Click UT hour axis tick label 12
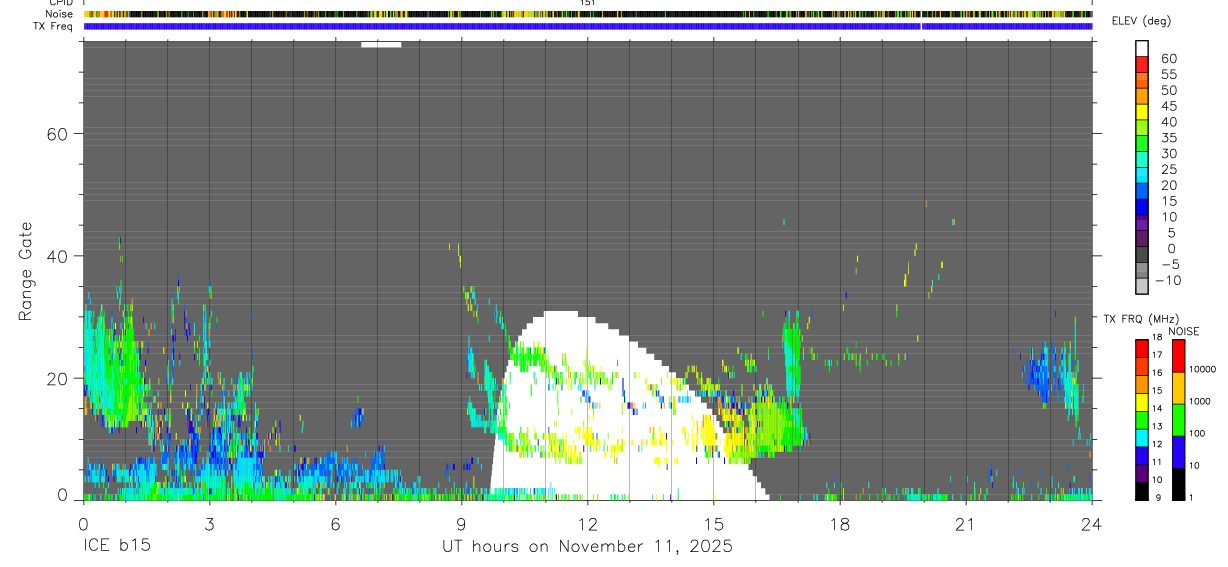This screenshot has height=567, width=1228. tap(587, 524)
